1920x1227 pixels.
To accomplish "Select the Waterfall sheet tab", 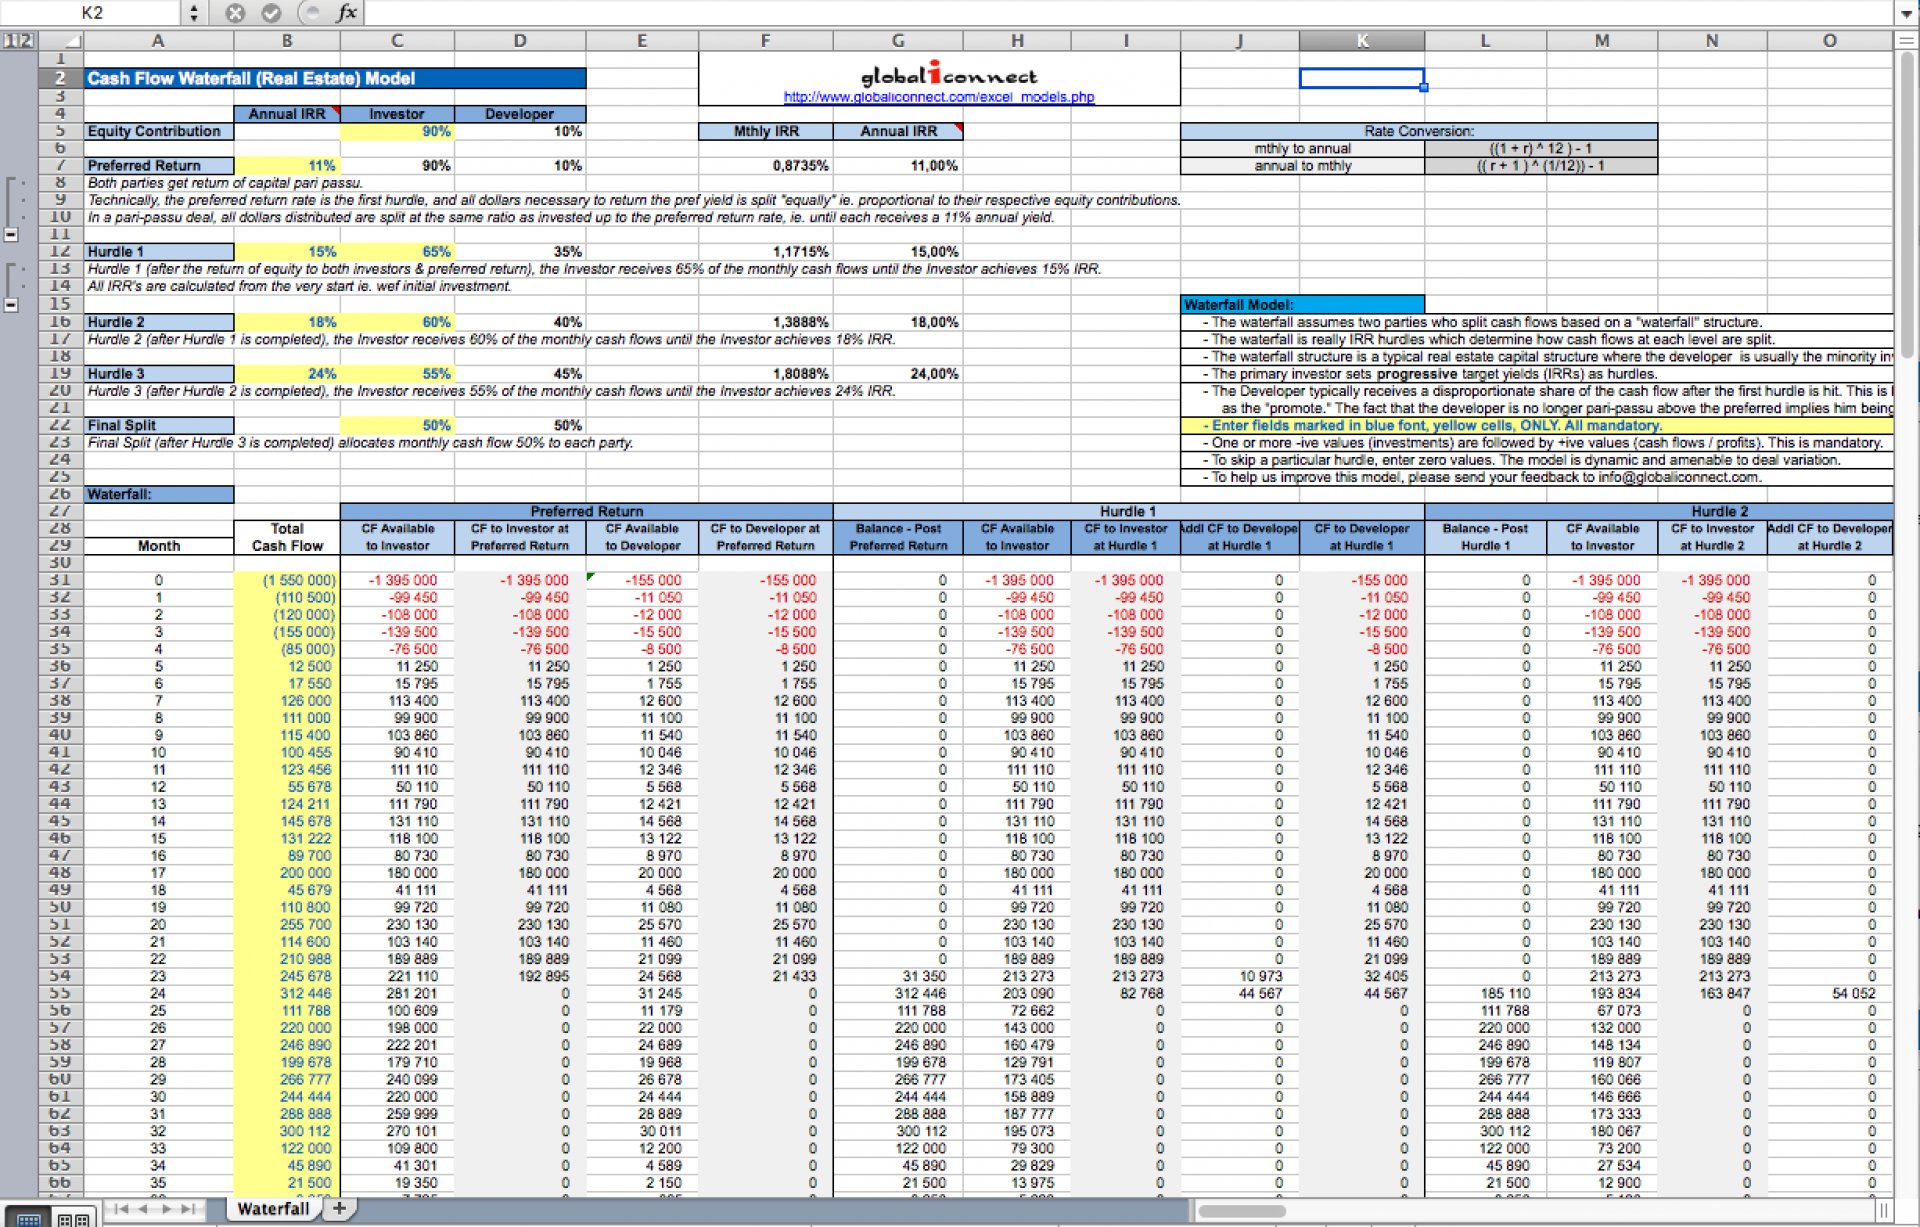I will pyautogui.click(x=273, y=1209).
